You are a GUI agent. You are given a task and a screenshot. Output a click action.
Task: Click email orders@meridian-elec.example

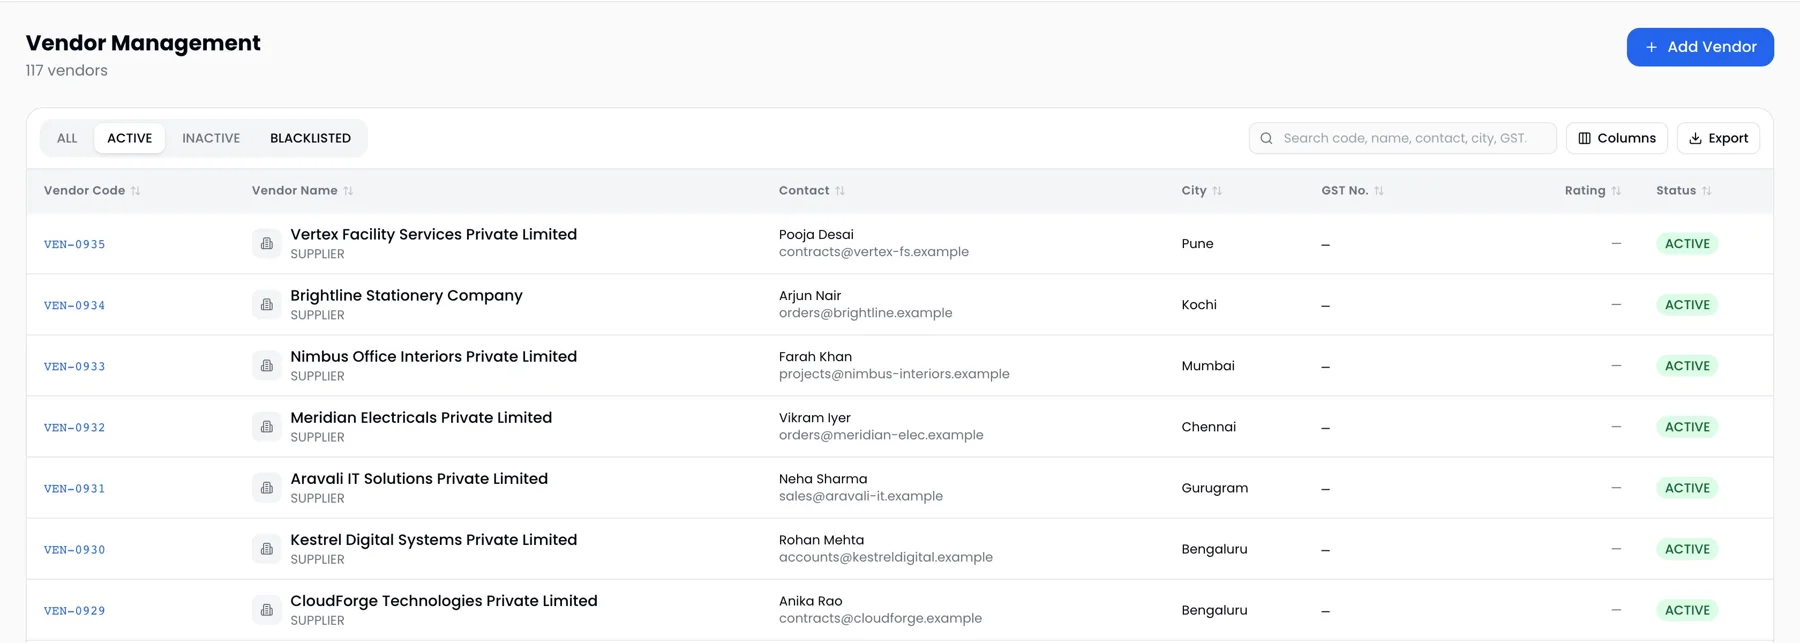click(881, 435)
